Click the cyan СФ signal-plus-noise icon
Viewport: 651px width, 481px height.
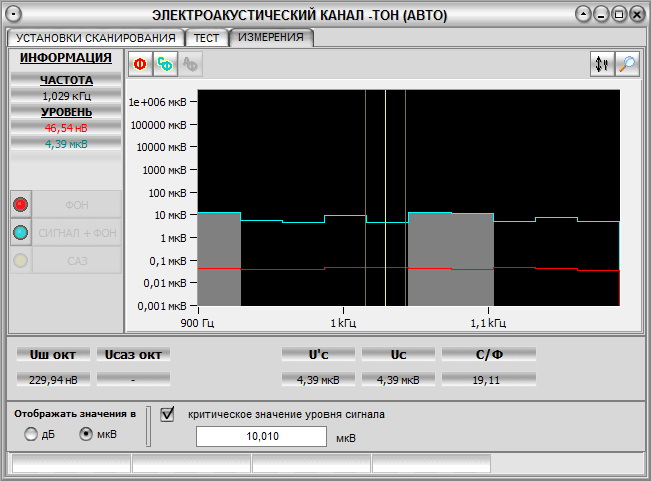(165, 63)
